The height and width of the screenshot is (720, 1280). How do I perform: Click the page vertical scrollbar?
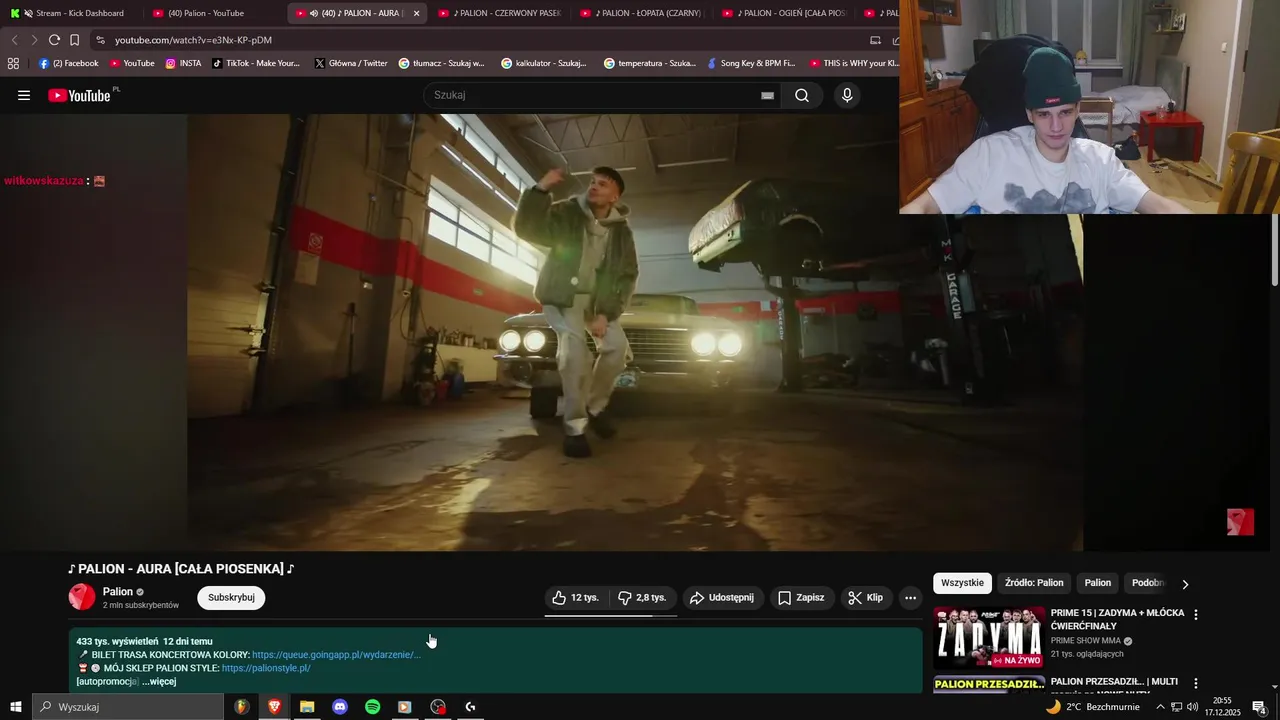point(1275,250)
